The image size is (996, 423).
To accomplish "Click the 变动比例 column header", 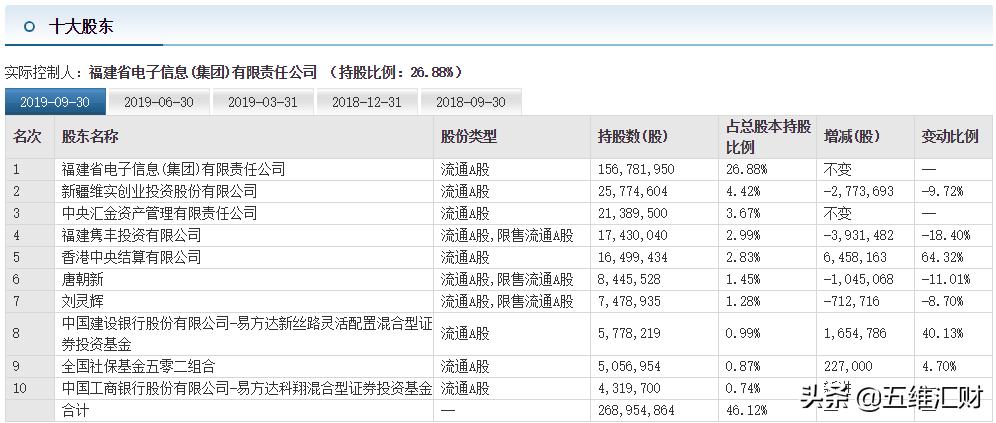I will 950,137.
